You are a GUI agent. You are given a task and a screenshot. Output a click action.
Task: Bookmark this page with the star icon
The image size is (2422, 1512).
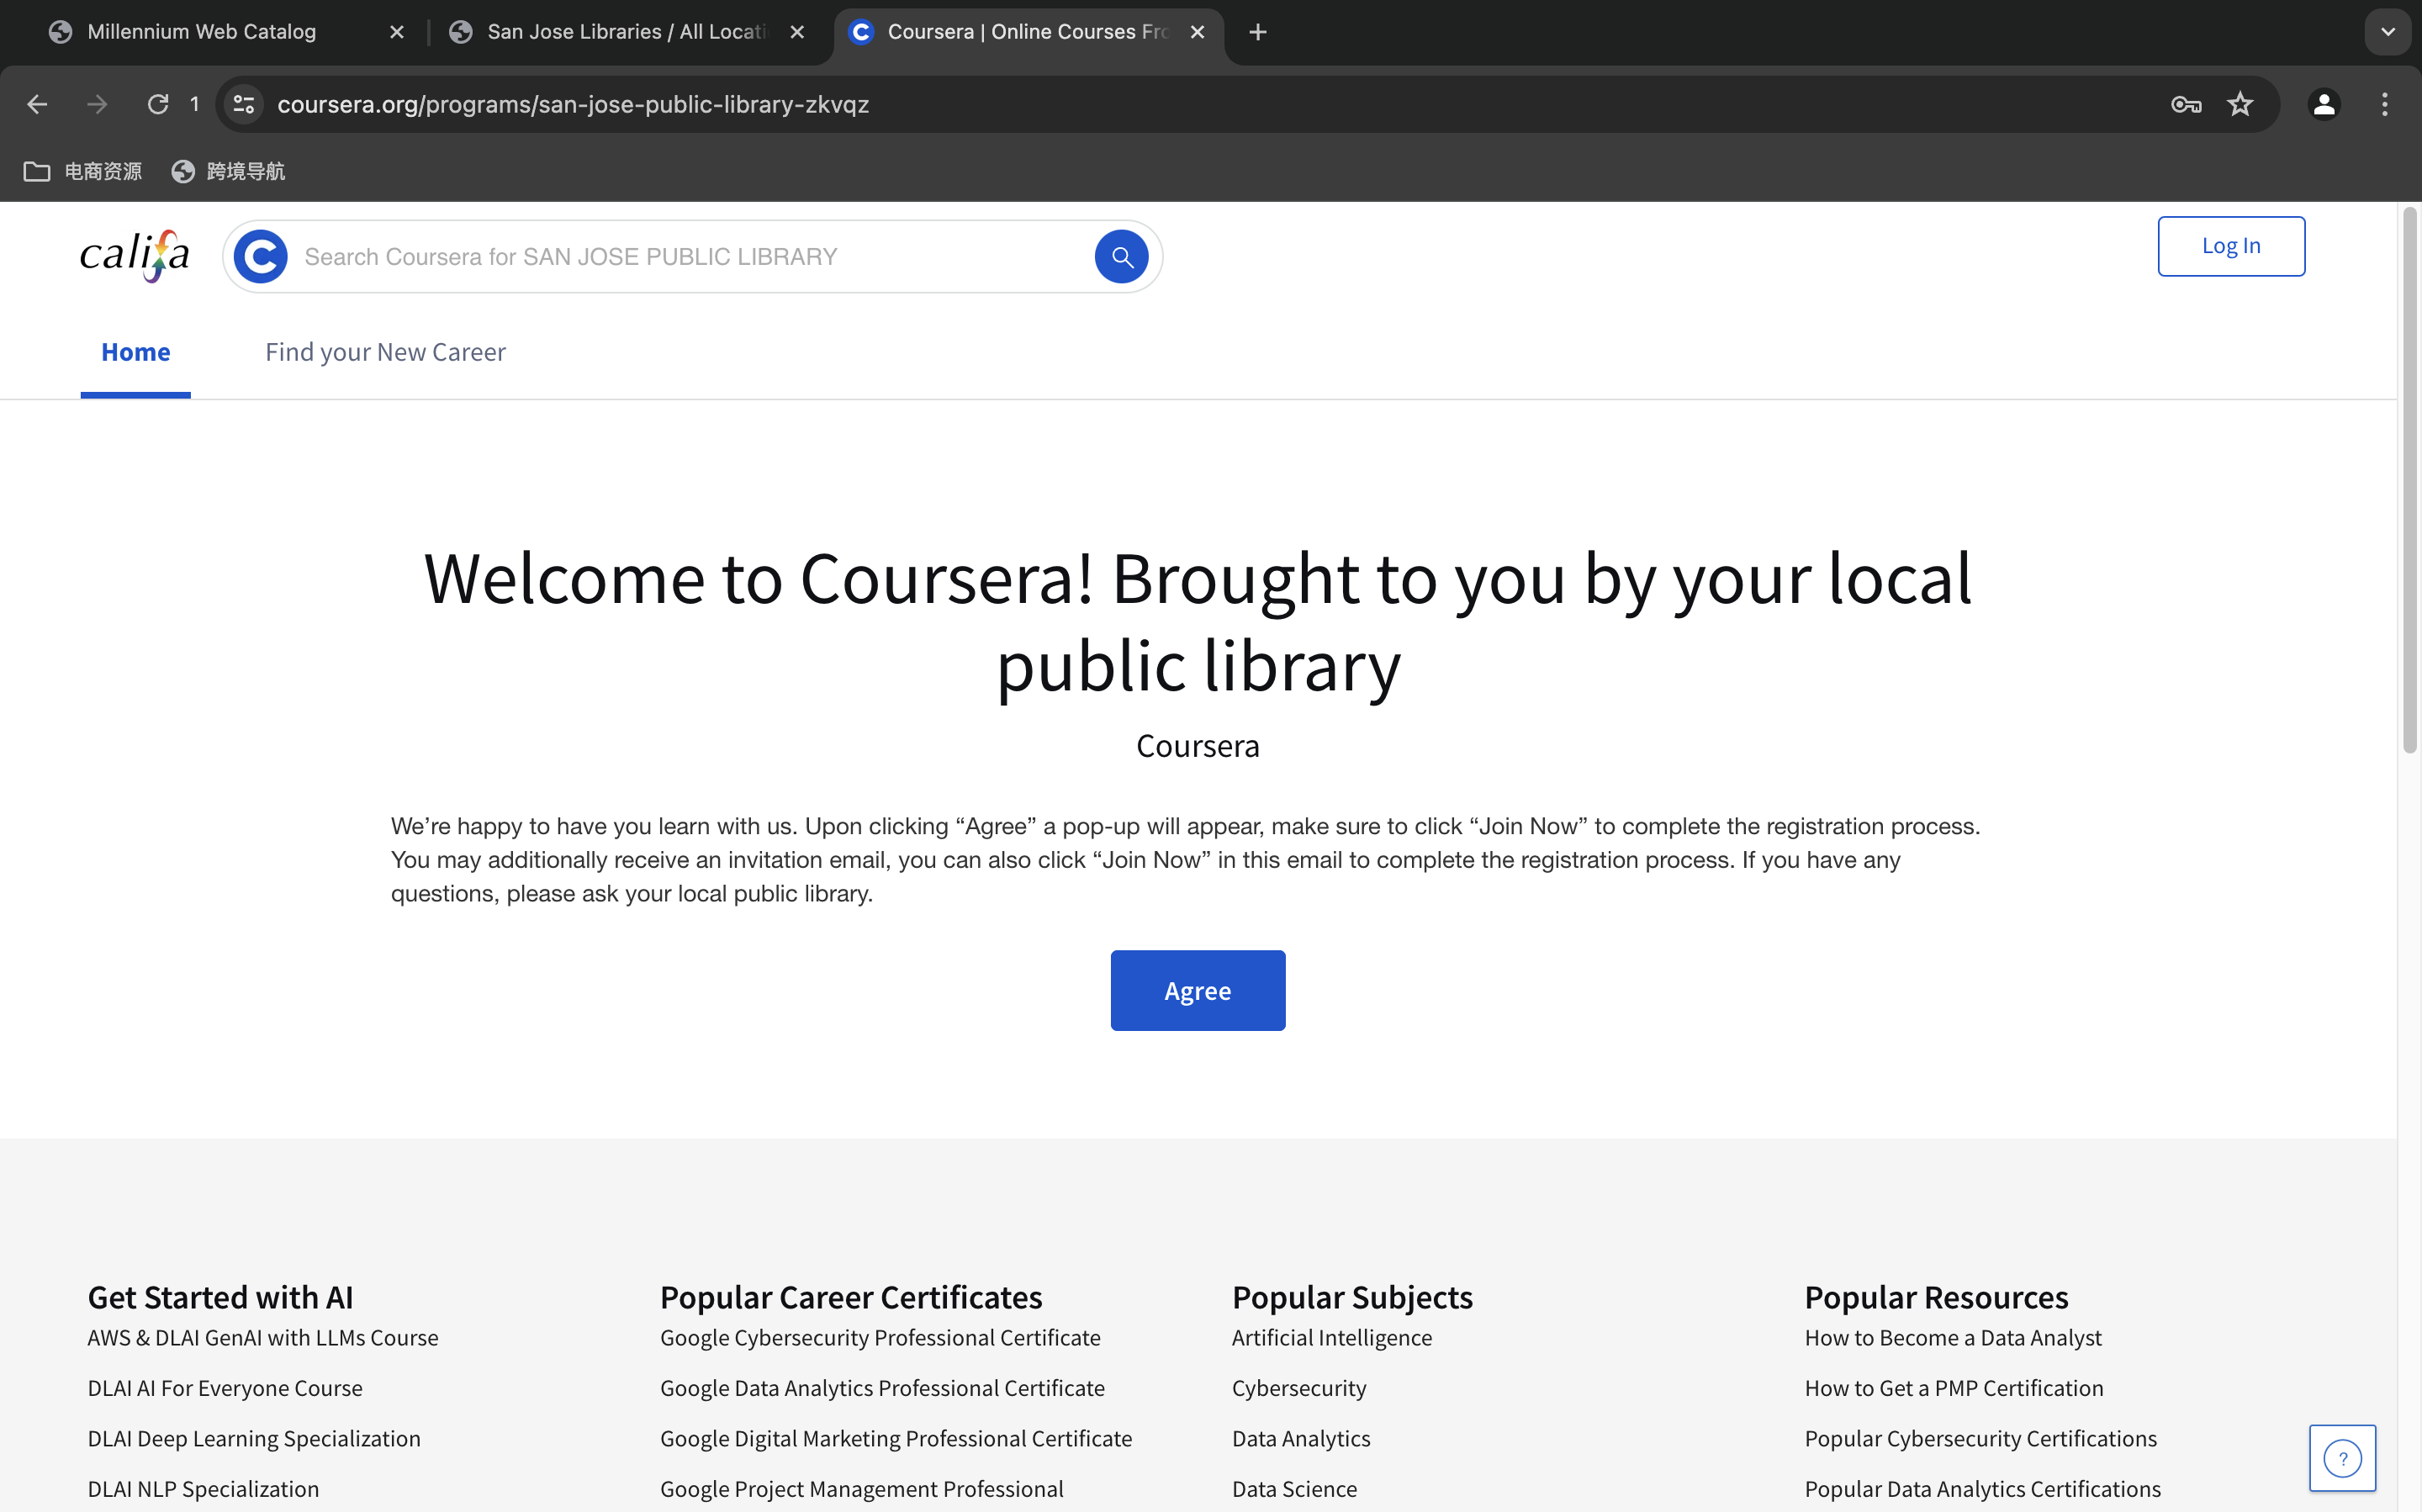pos(2240,104)
